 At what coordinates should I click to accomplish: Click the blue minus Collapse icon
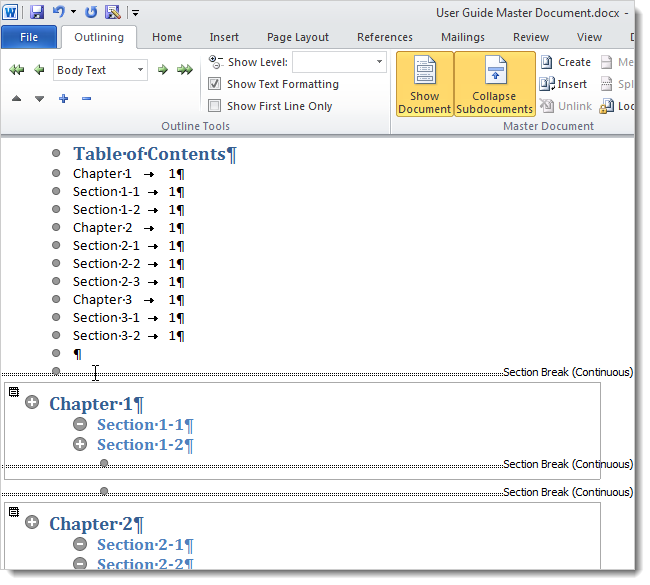[87, 99]
